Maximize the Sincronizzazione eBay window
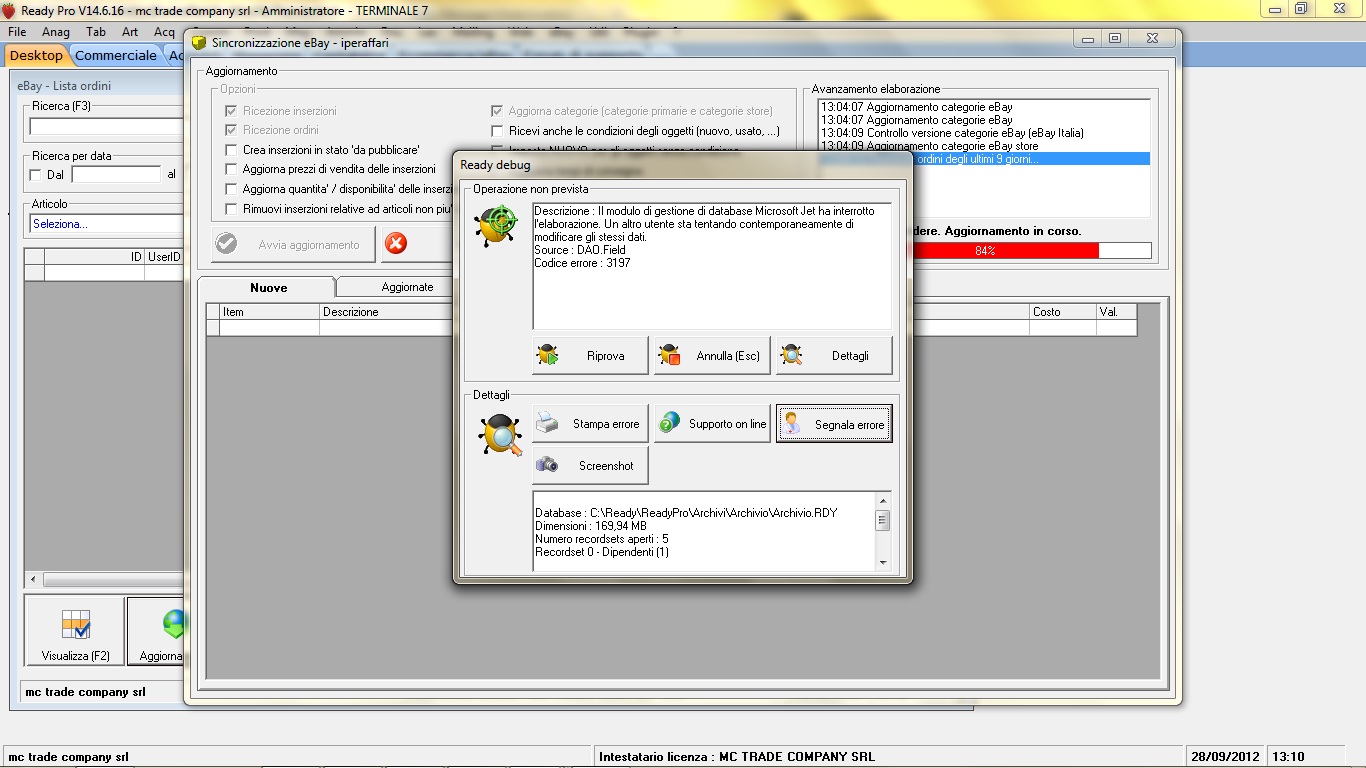 click(x=1115, y=38)
